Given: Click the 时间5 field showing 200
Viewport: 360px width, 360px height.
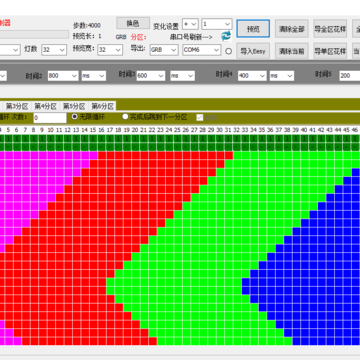Looking at the screenshot, I should (350, 76).
